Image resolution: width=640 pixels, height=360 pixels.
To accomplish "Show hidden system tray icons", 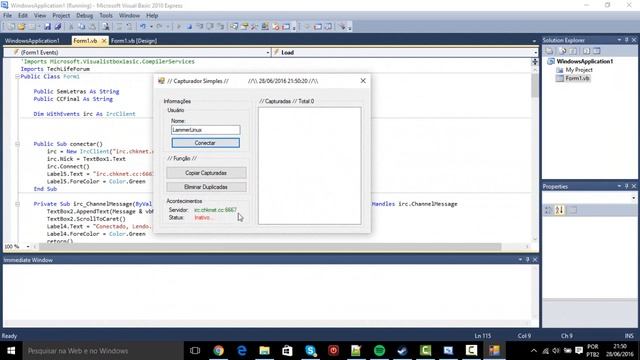I will tap(533, 351).
